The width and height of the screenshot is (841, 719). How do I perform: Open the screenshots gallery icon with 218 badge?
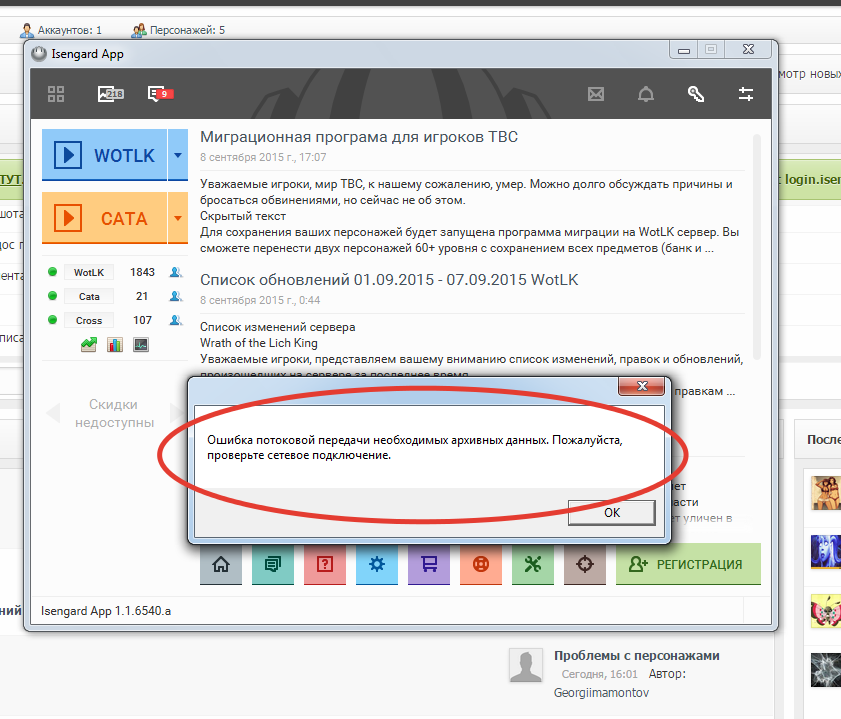[x=110, y=94]
